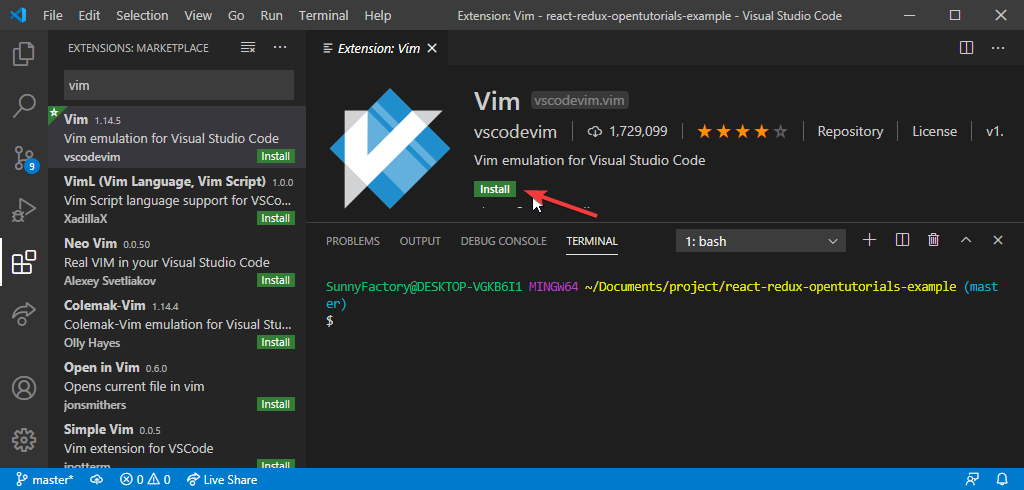Open feedback icon in status bar
This screenshot has height=490, width=1024.
972,480
